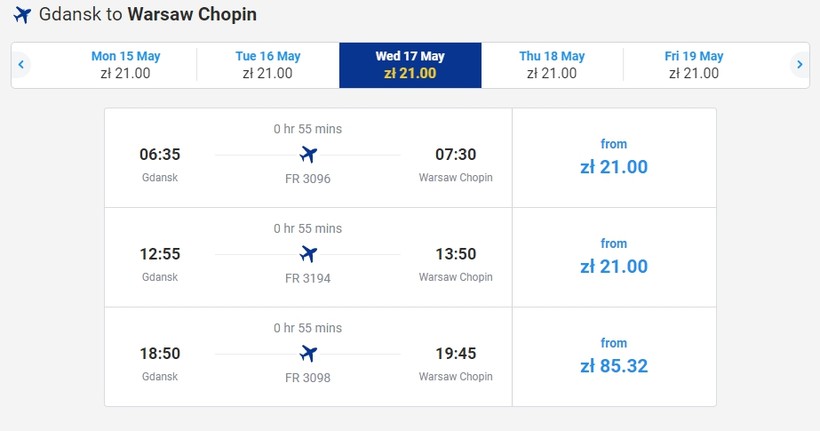820x431 pixels.
Task: Click the 13:50 Warsaw Chopin arrival time
Action: pyautogui.click(x=455, y=254)
